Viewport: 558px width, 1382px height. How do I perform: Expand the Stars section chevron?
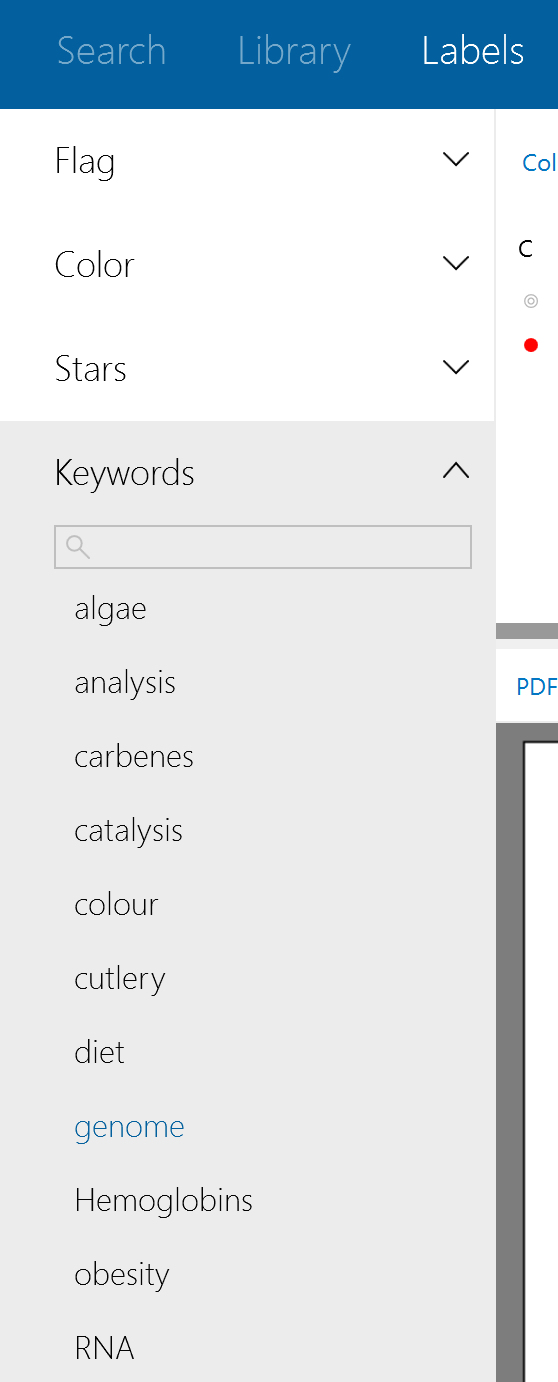pos(456,368)
